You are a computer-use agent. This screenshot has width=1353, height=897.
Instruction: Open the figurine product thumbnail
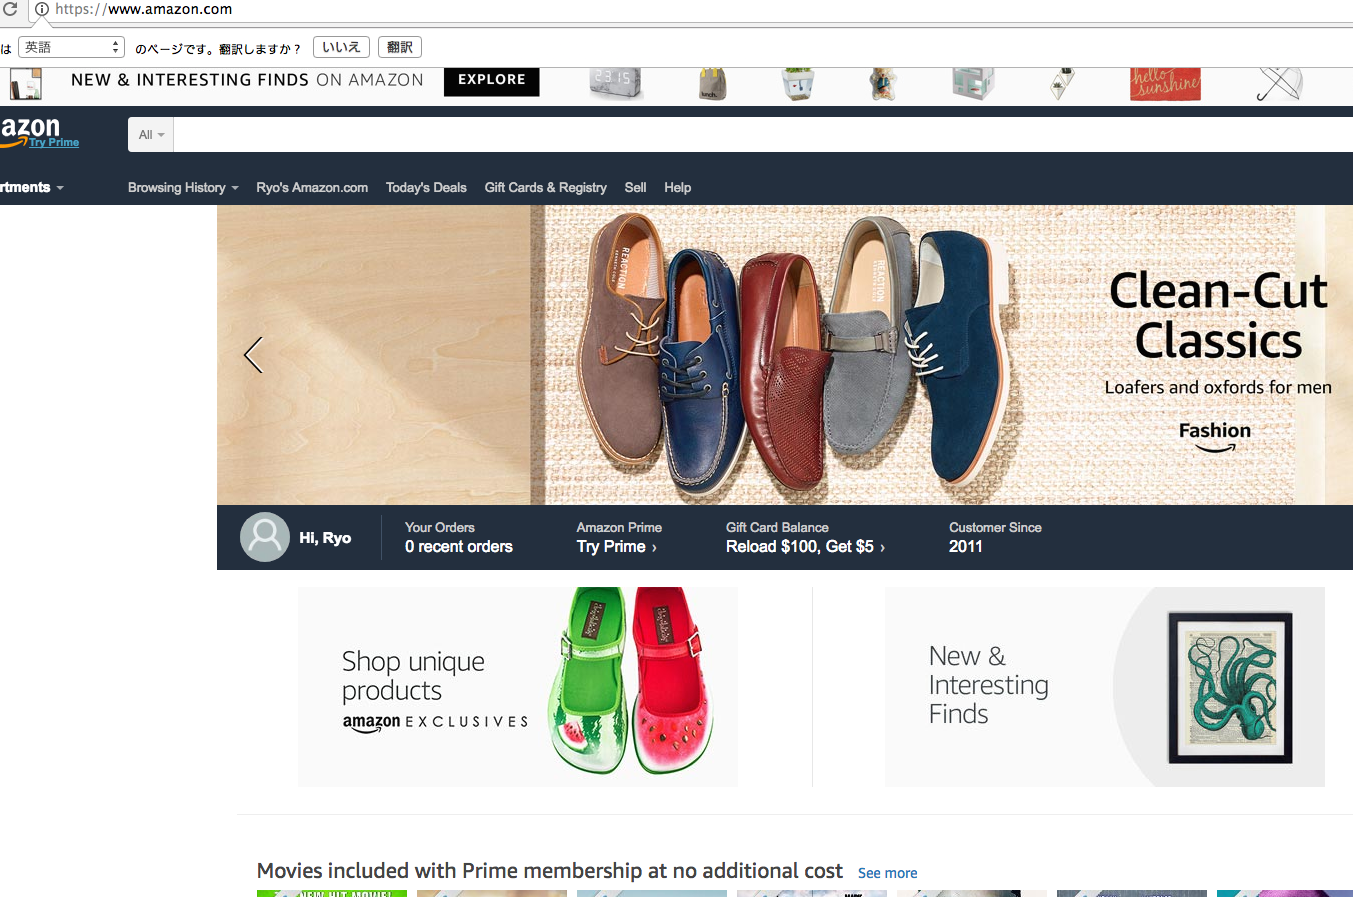[882, 84]
